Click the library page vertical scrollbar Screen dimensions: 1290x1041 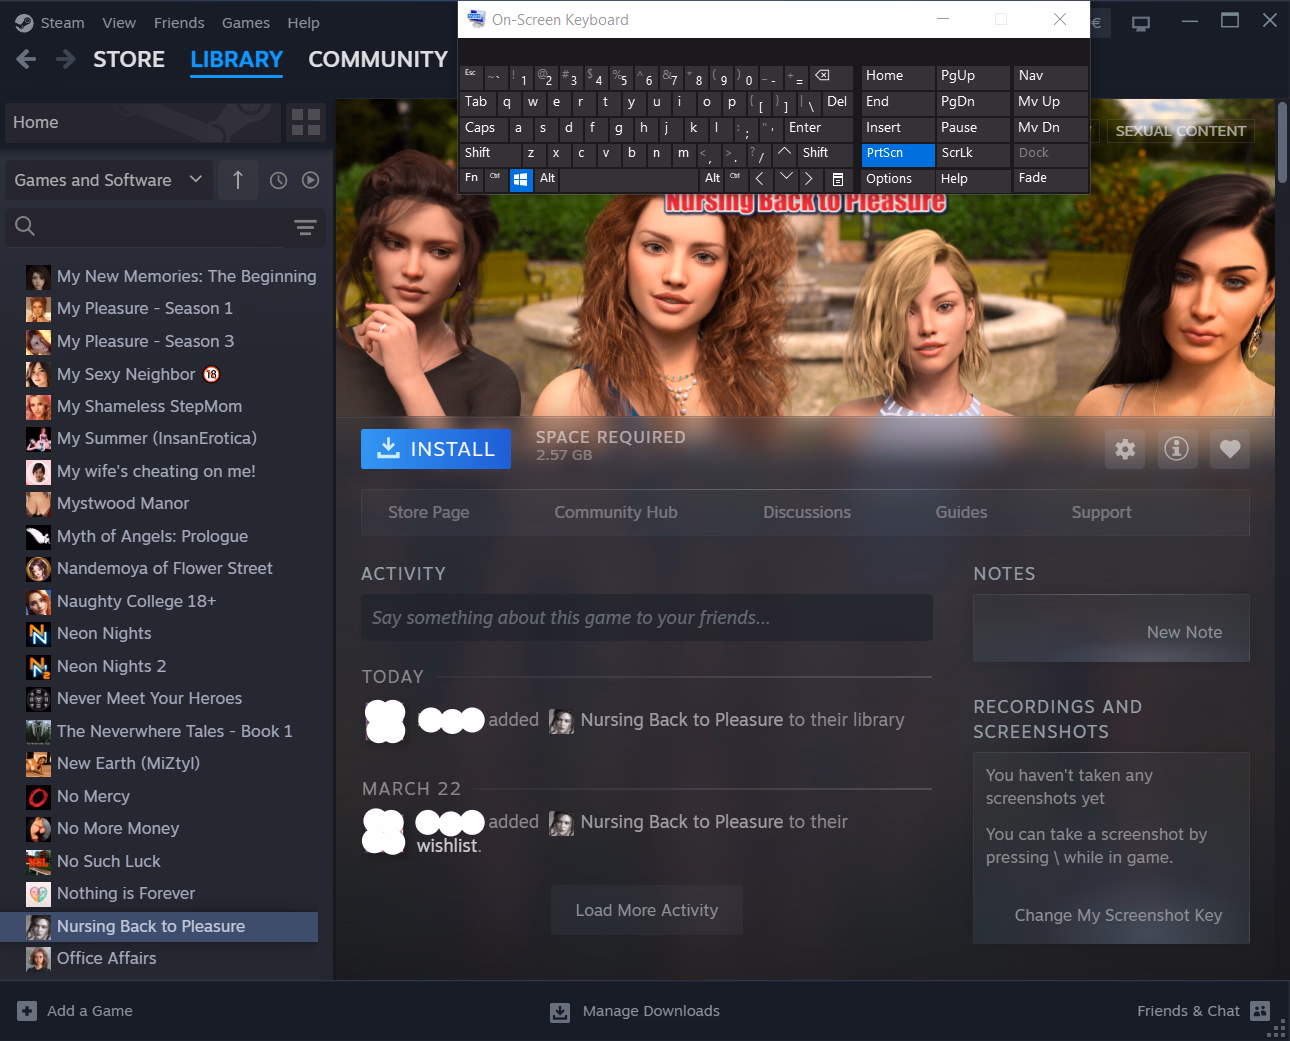coord(1282,141)
